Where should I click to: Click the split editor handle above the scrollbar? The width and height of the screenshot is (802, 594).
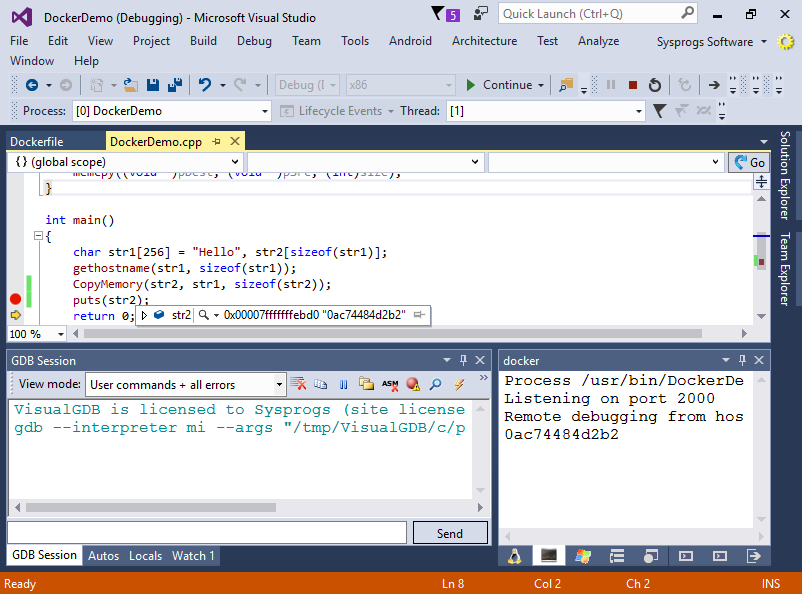pyautogui.click(x=761, y=181)
